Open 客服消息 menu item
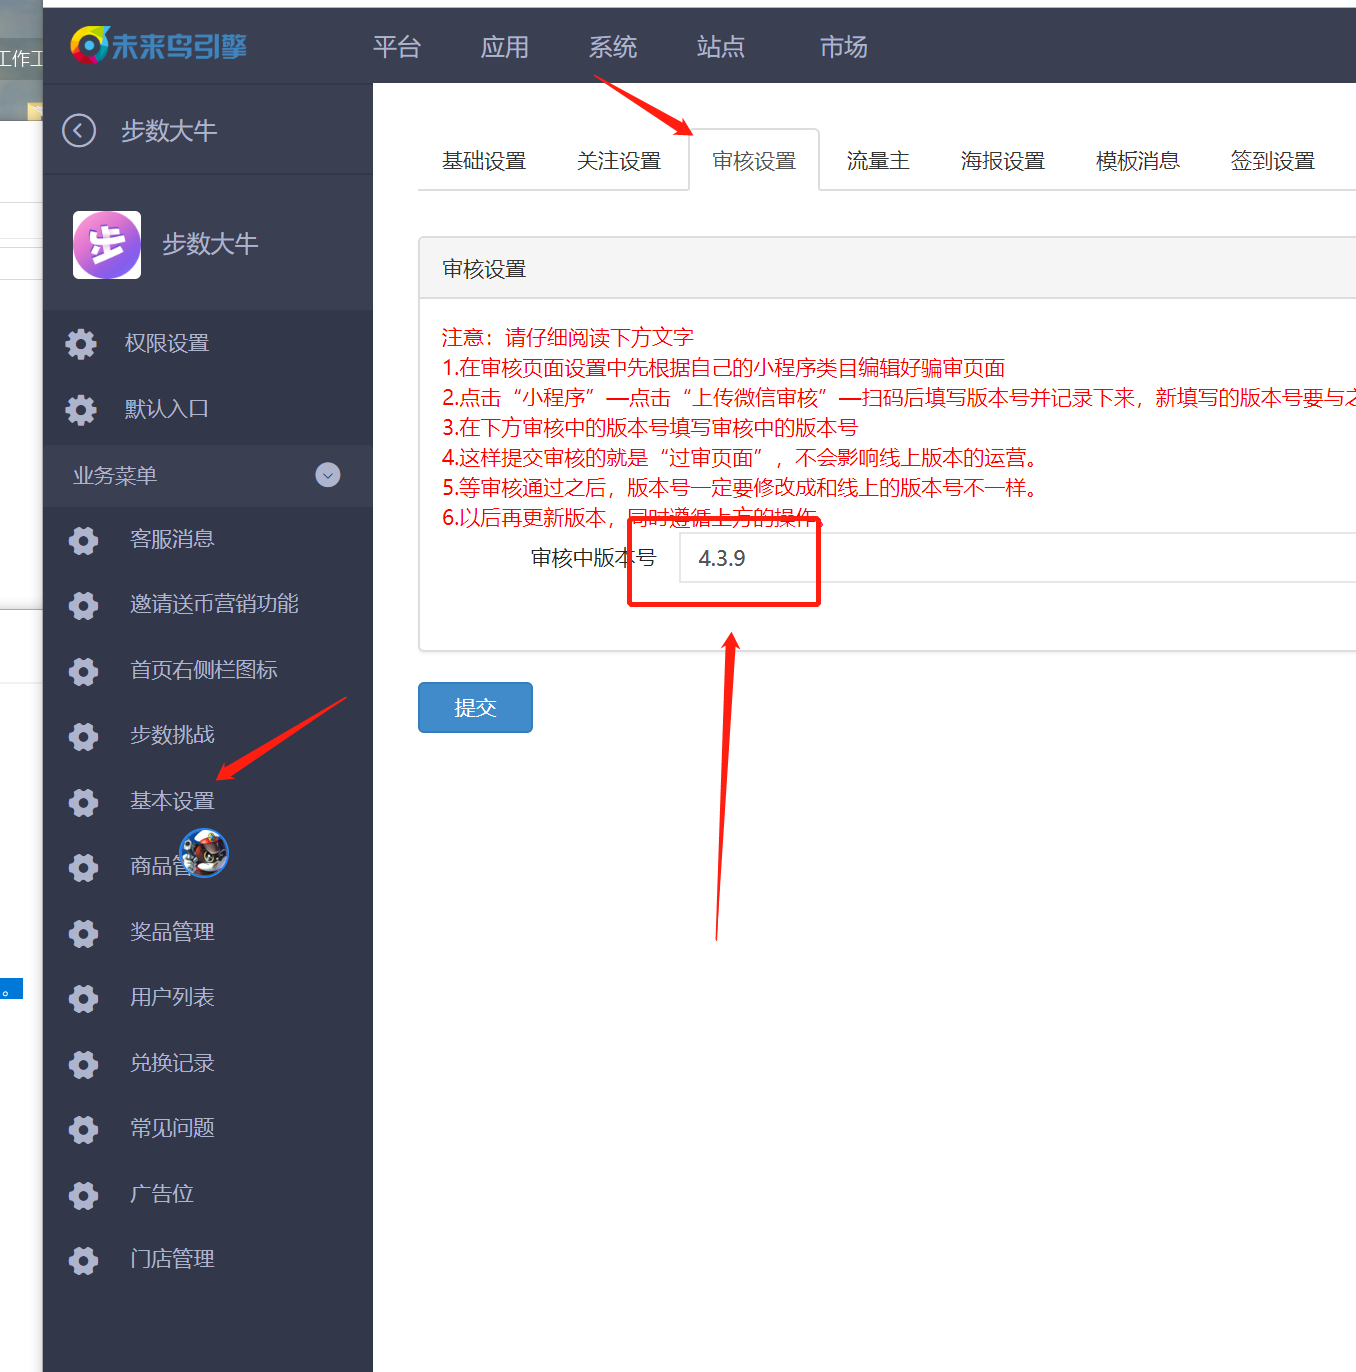Viewport: 1356px width, 1372px height. pos(172,539)
